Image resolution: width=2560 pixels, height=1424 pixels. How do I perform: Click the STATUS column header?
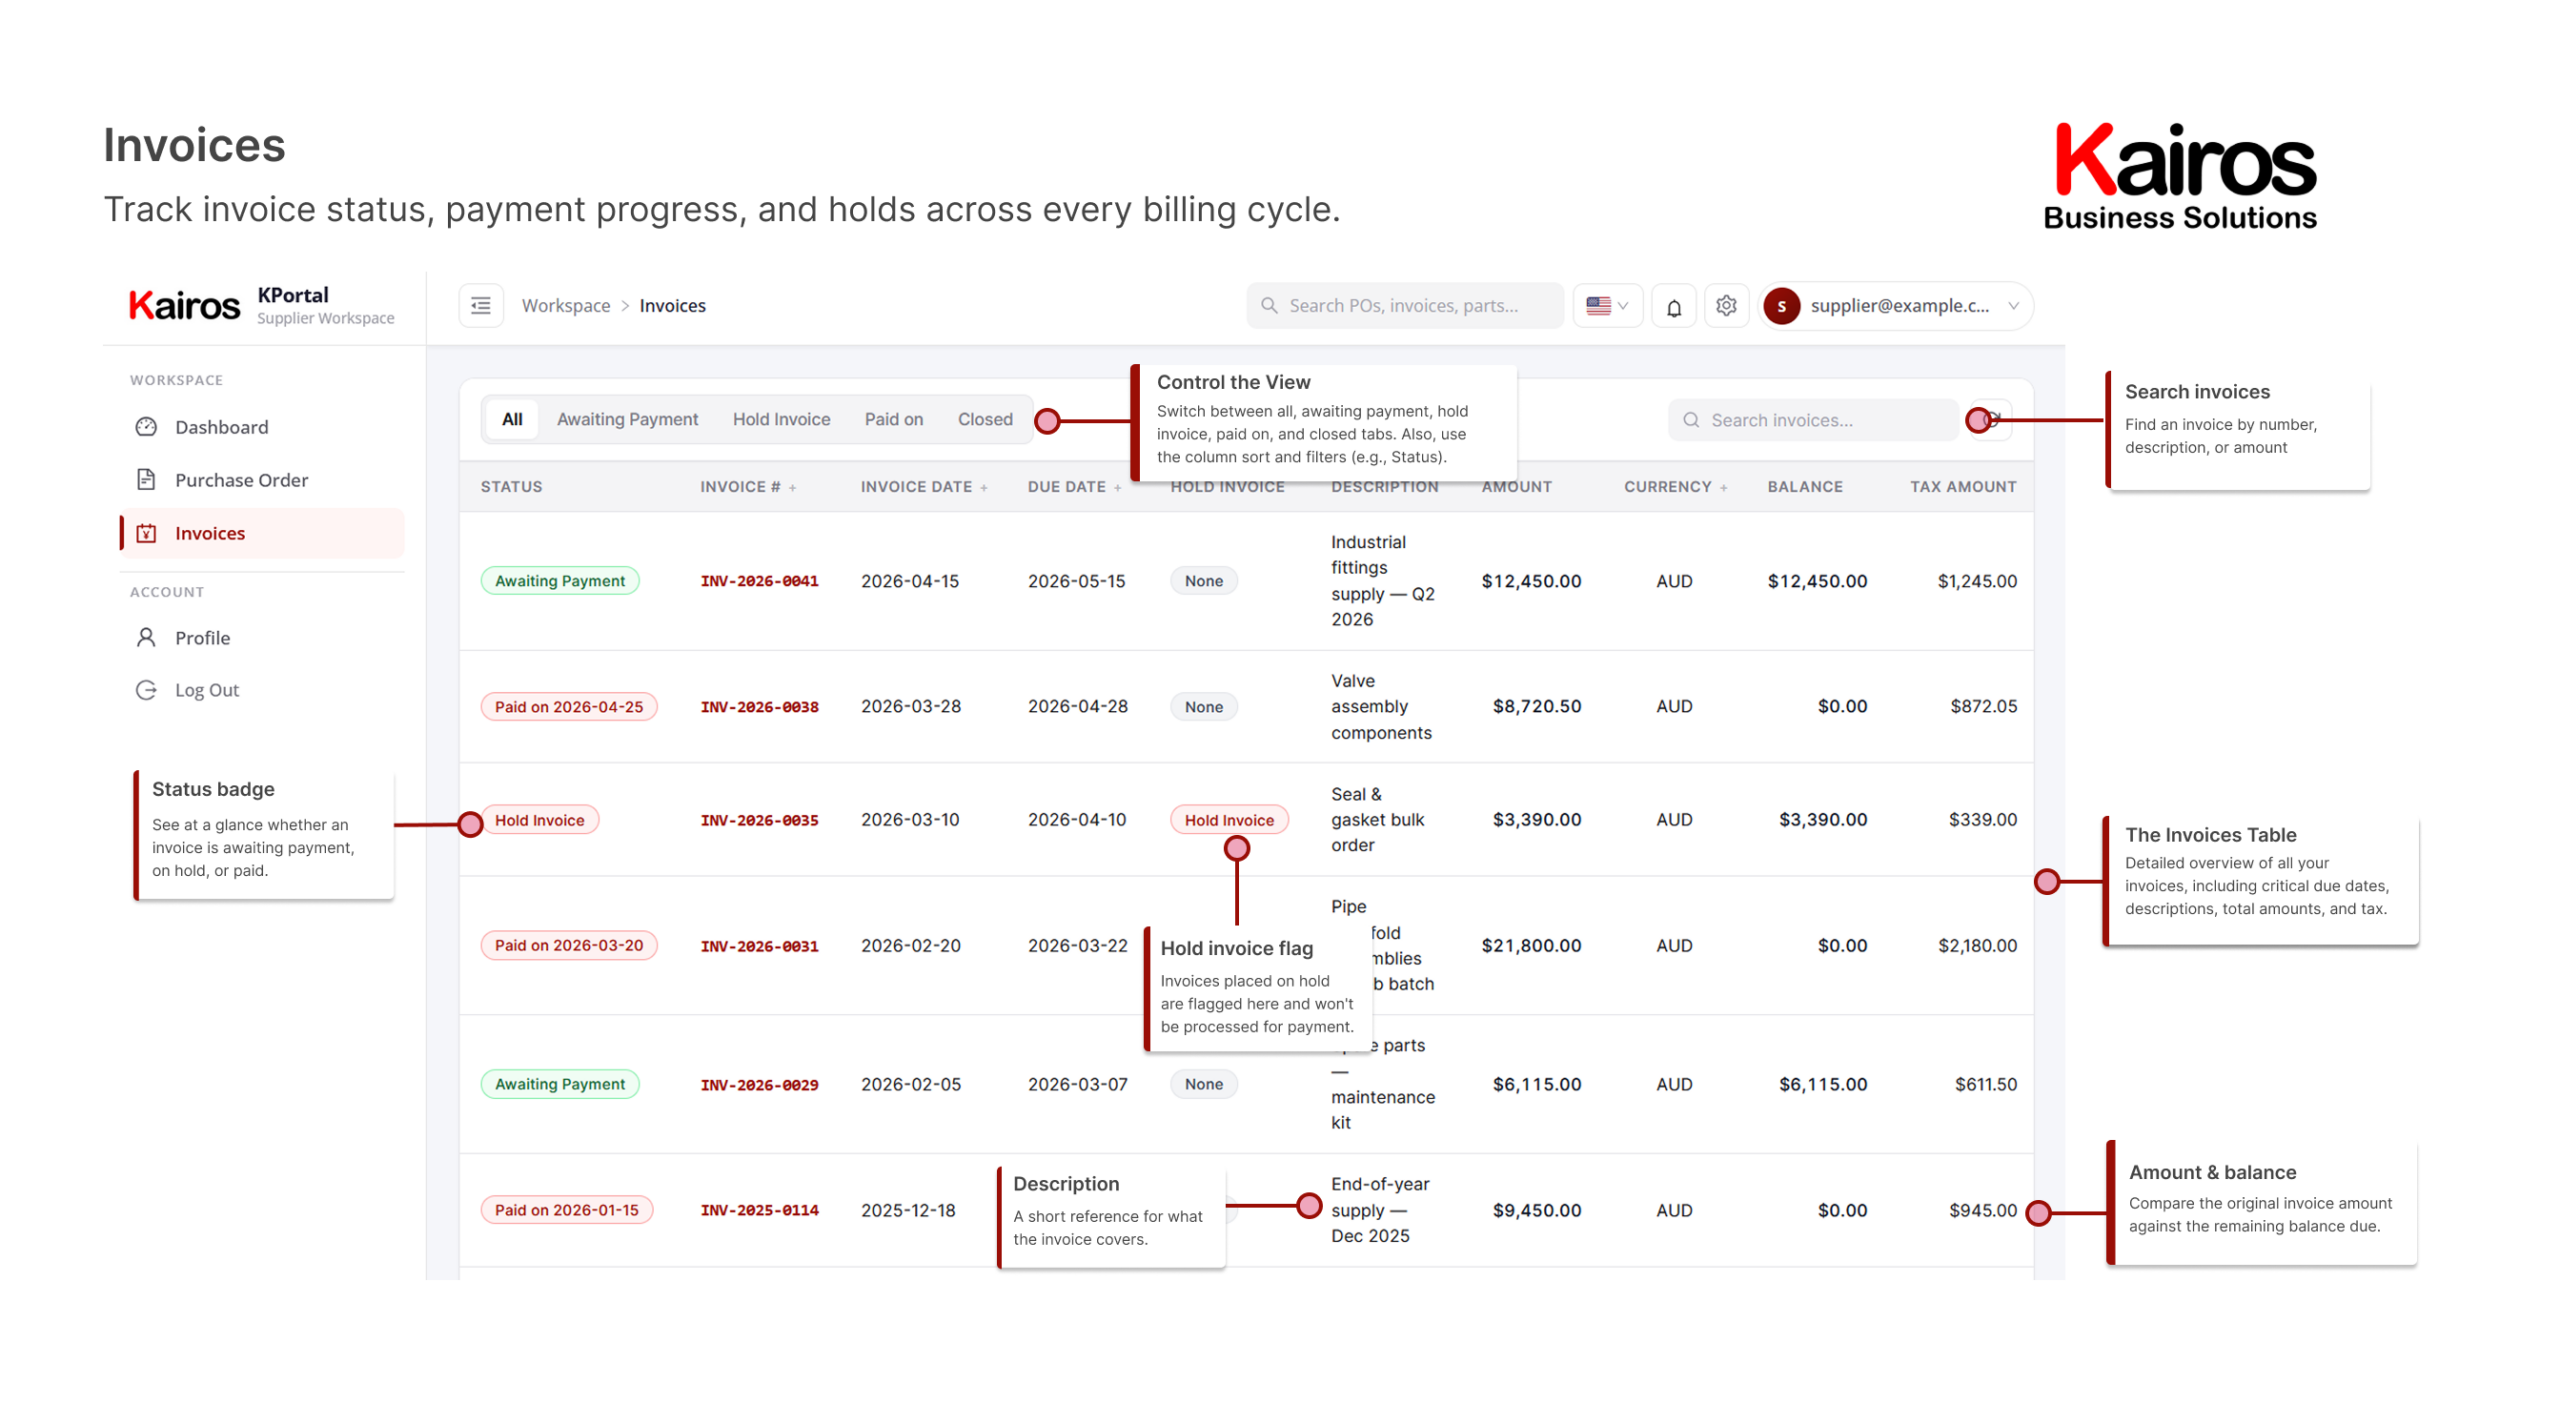(x=511, y=487)
